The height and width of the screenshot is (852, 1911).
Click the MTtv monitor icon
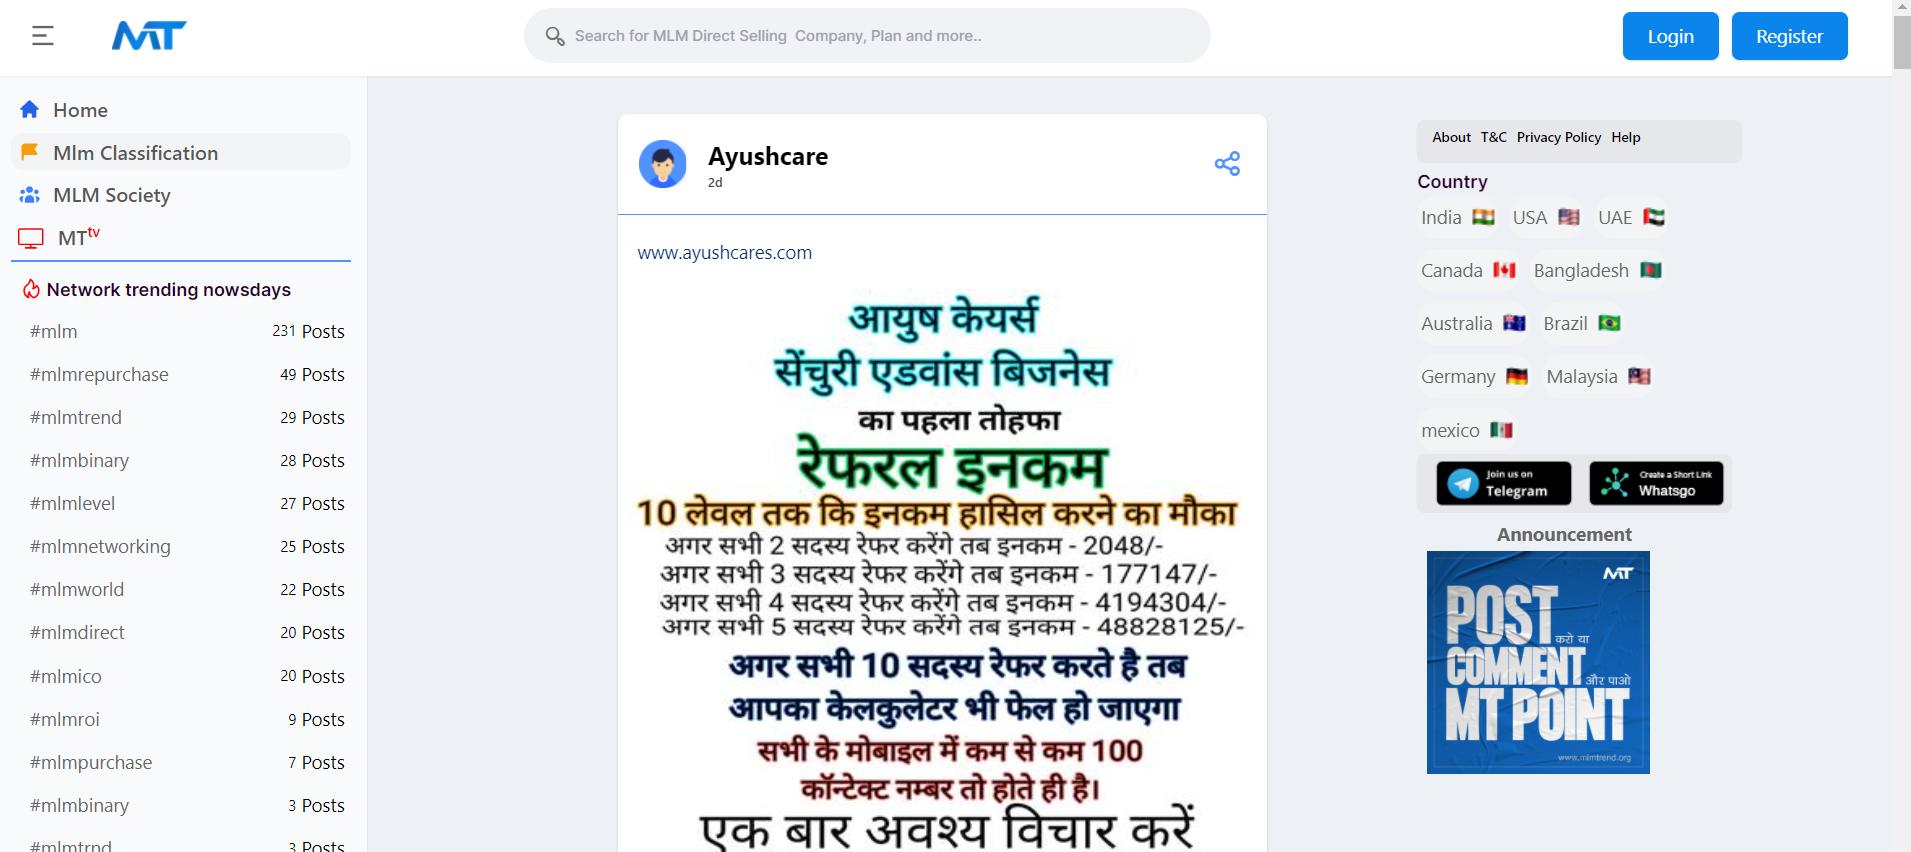tap(31, 238)
